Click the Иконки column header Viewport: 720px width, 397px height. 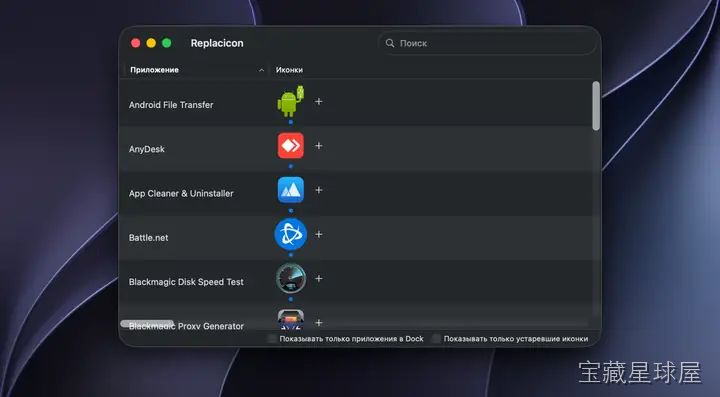coord(289,70)
